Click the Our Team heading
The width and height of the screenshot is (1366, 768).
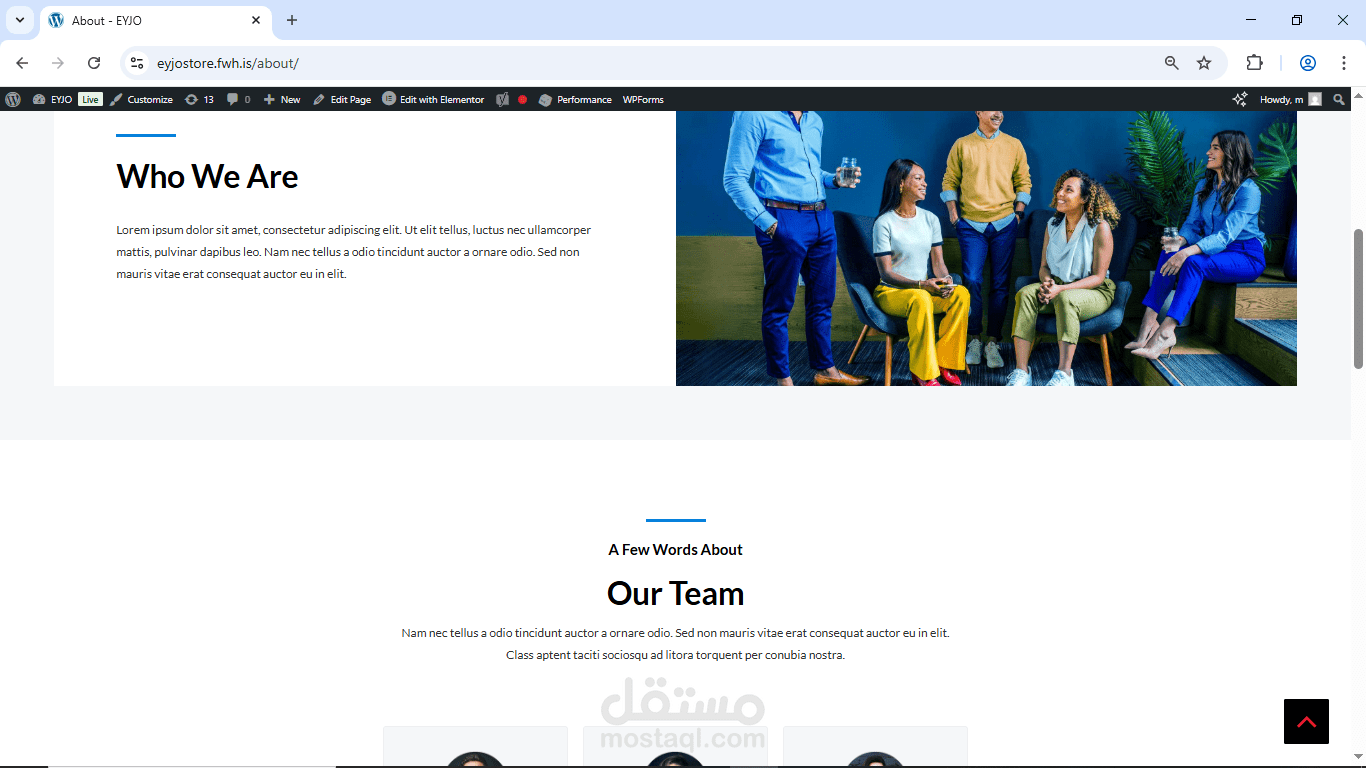(x=675, y=594)
